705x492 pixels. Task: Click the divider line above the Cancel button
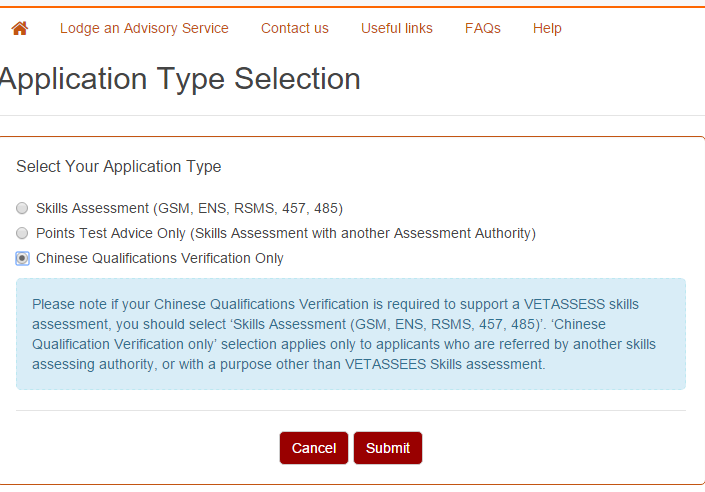351,410
